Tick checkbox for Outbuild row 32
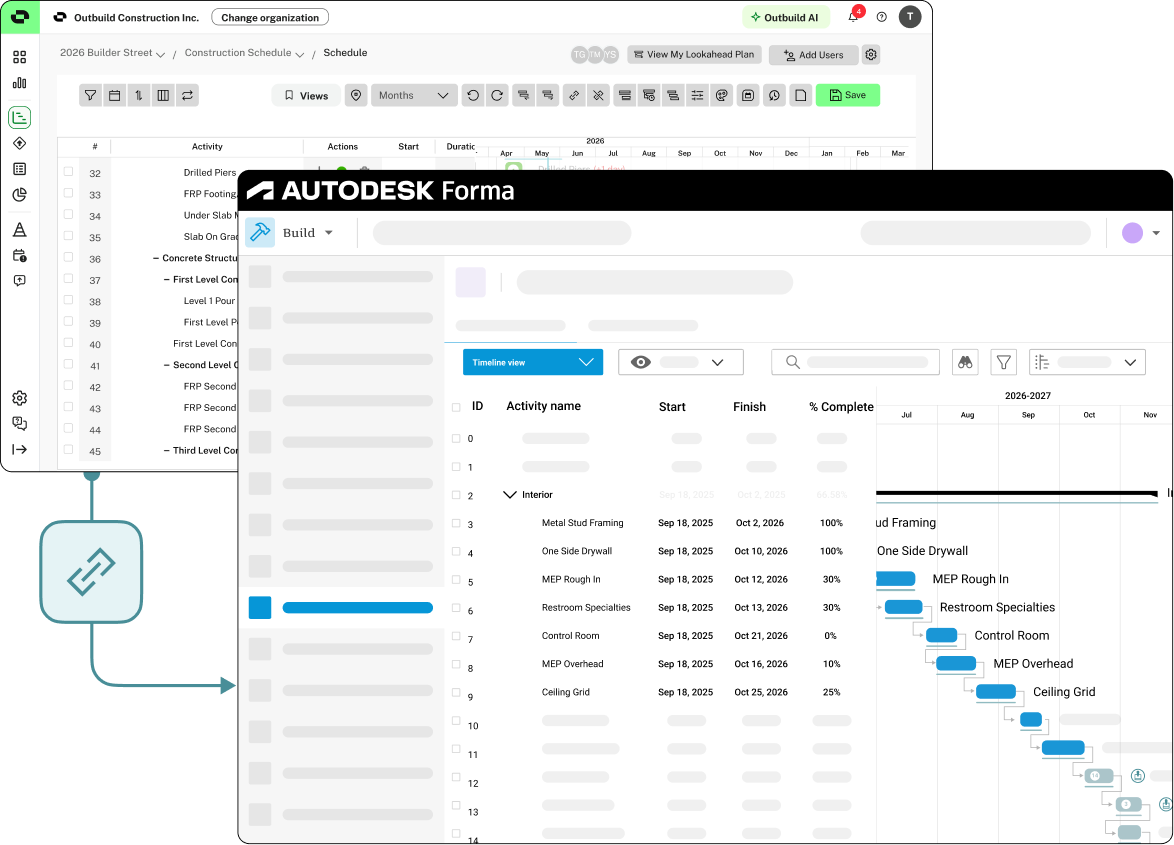The height and width of the screenshot is (845, 1174). [68, 172]
